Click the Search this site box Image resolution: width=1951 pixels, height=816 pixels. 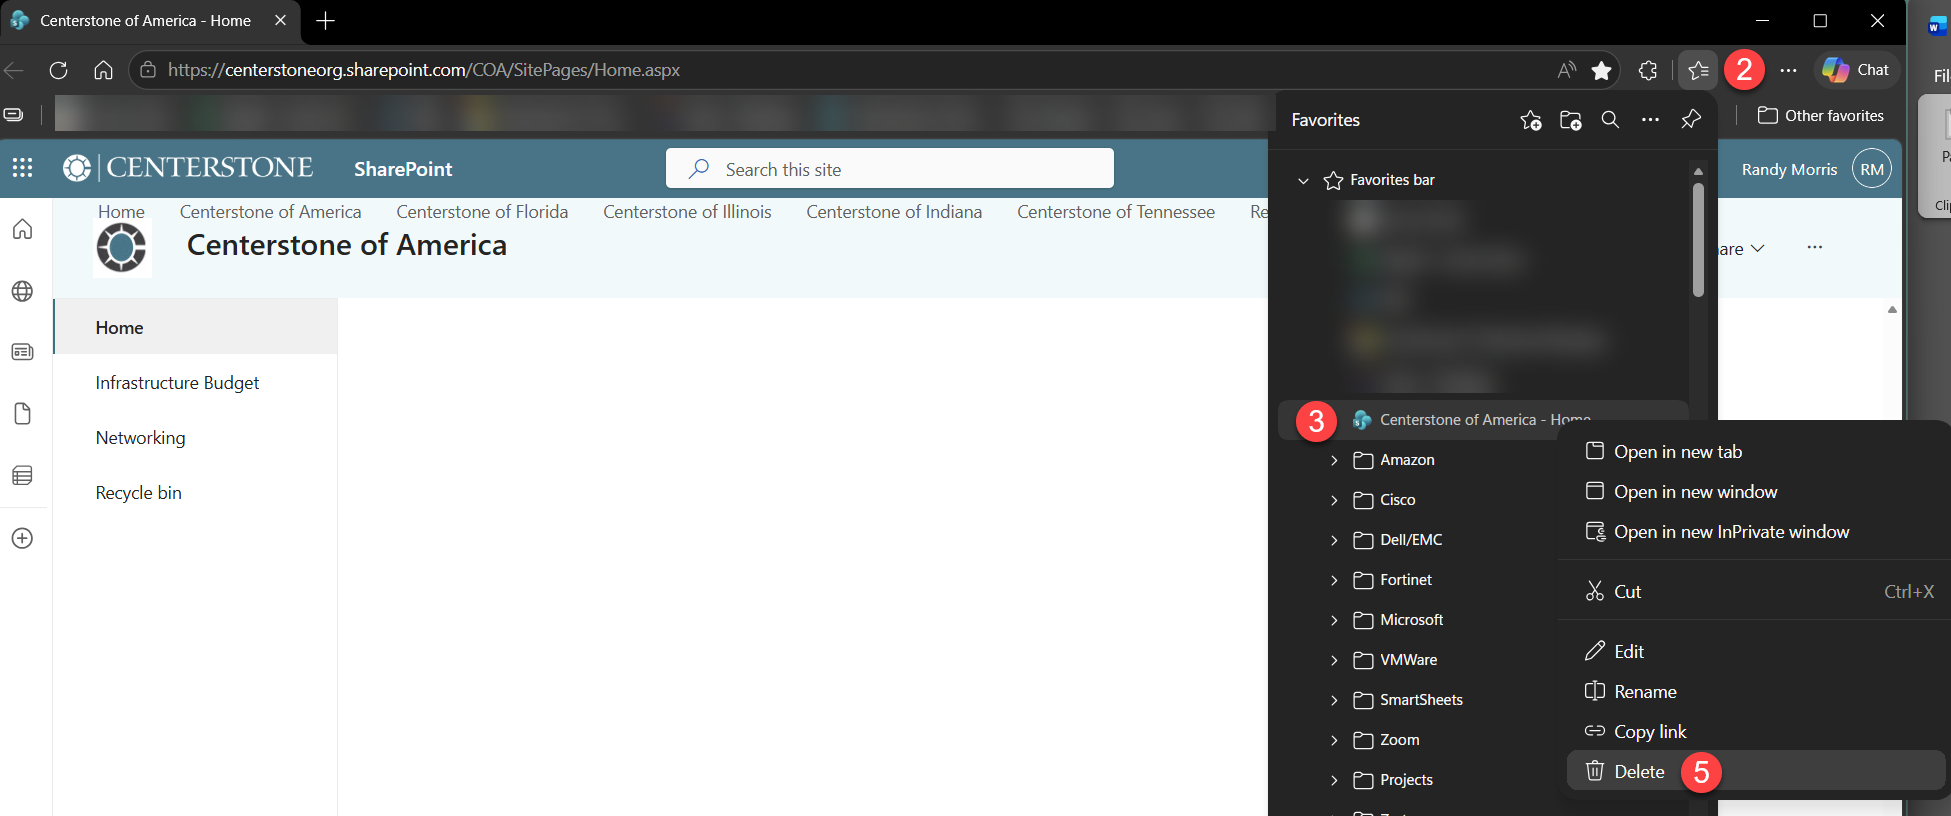[x=890, y=169]
